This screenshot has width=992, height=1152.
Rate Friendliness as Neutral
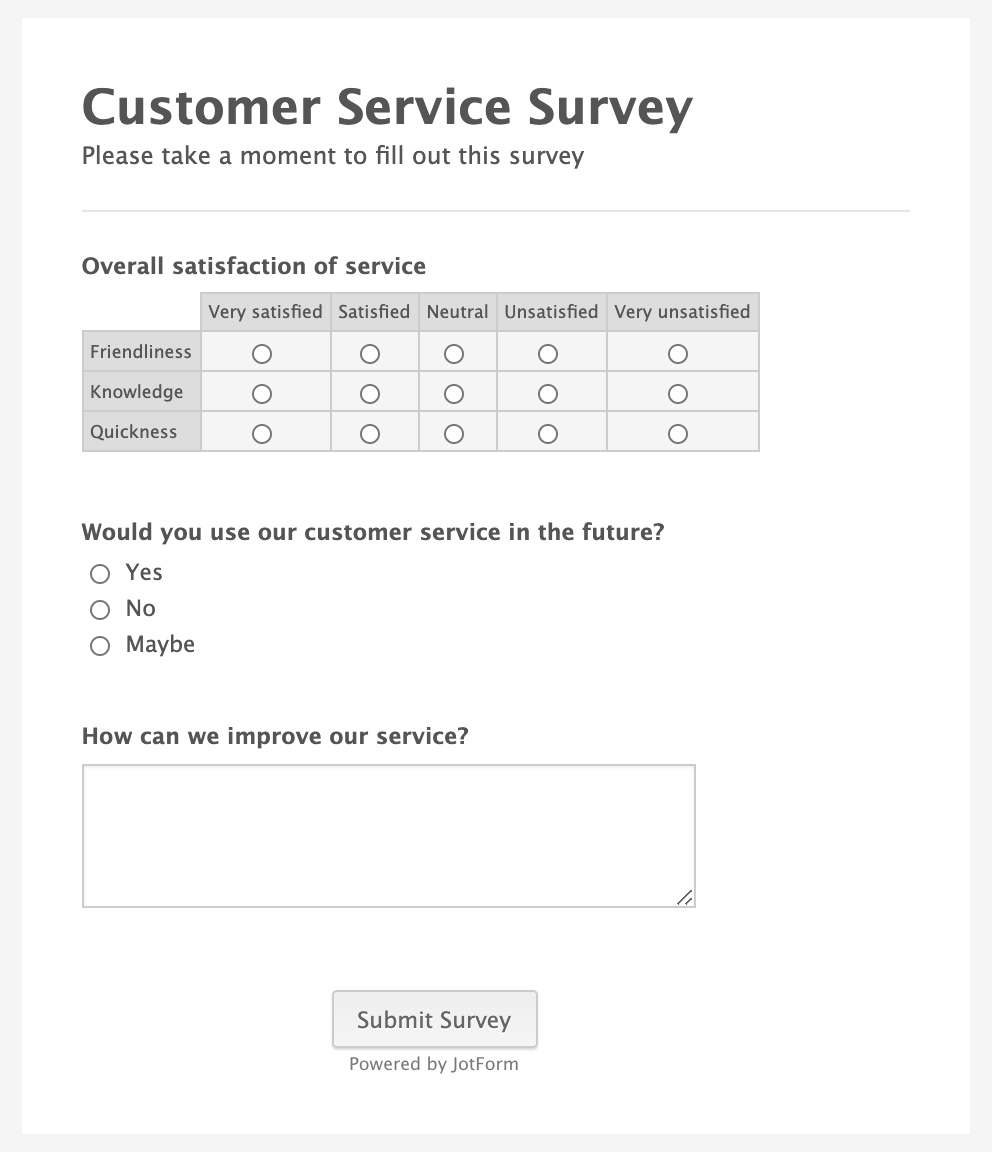pyautogui.click(x=454, y=354)
